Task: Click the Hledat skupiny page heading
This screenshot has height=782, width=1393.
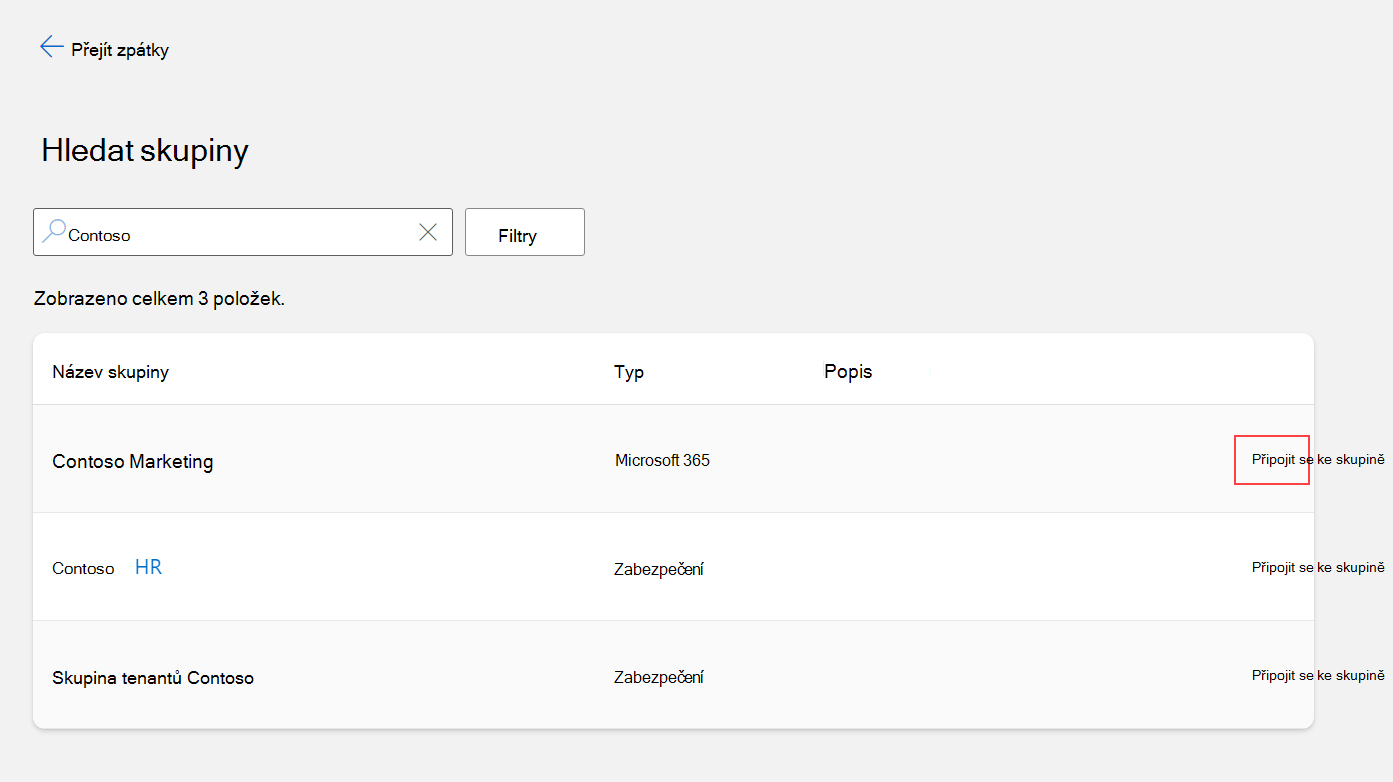Action: (145, 150)
